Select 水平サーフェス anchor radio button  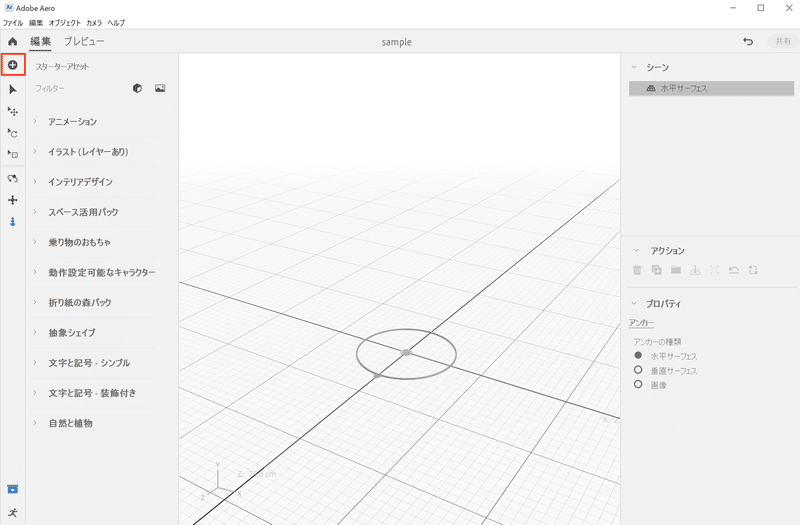638,355
